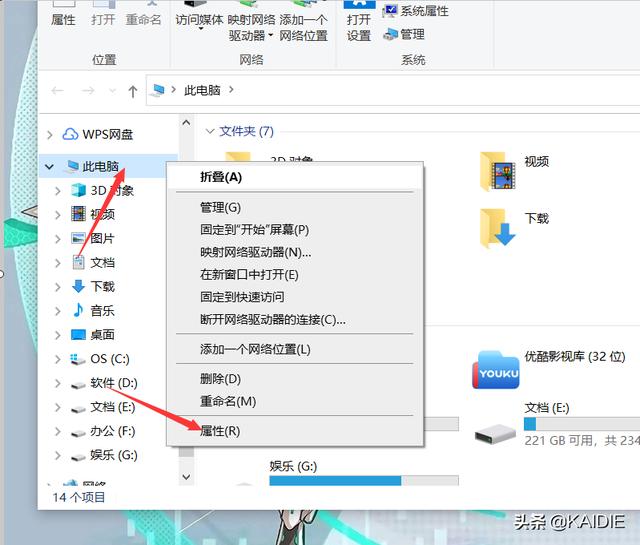Collapse the 此电脑 tree node

pyautogui.click(x=49, y=166)
